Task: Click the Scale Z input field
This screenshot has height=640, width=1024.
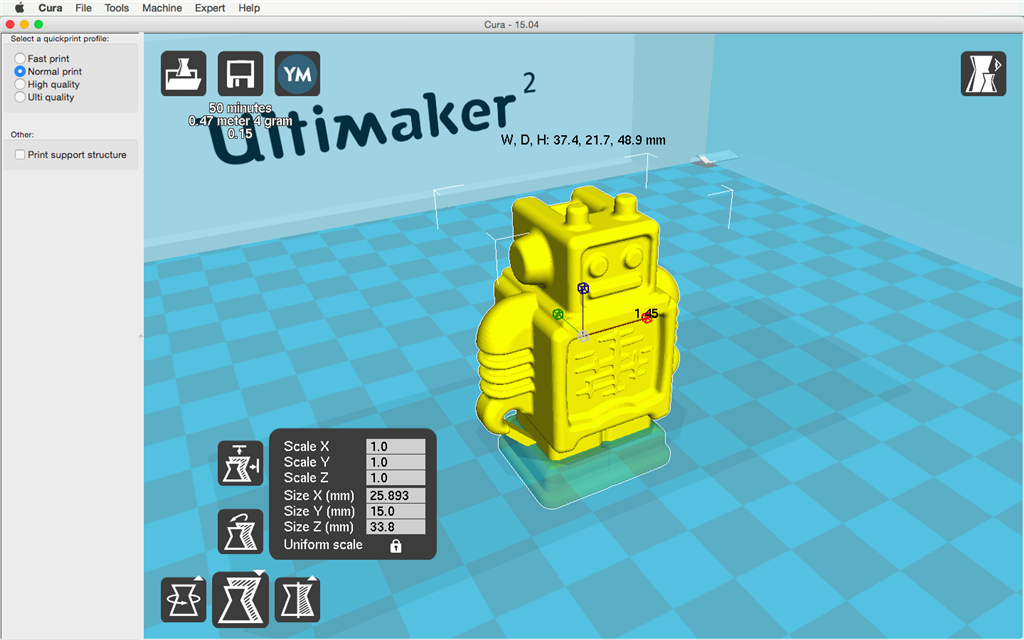Action: [x=396, y=478]
